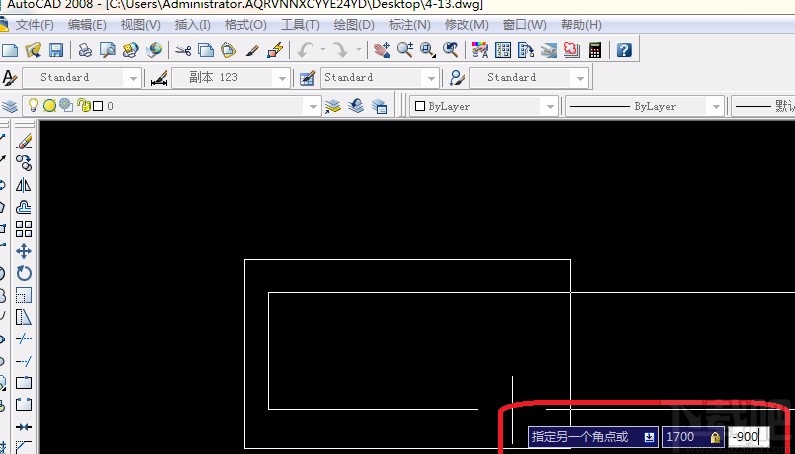Open the 编辑(E) menu
795x454 pixels.
[x=87, y=25]
